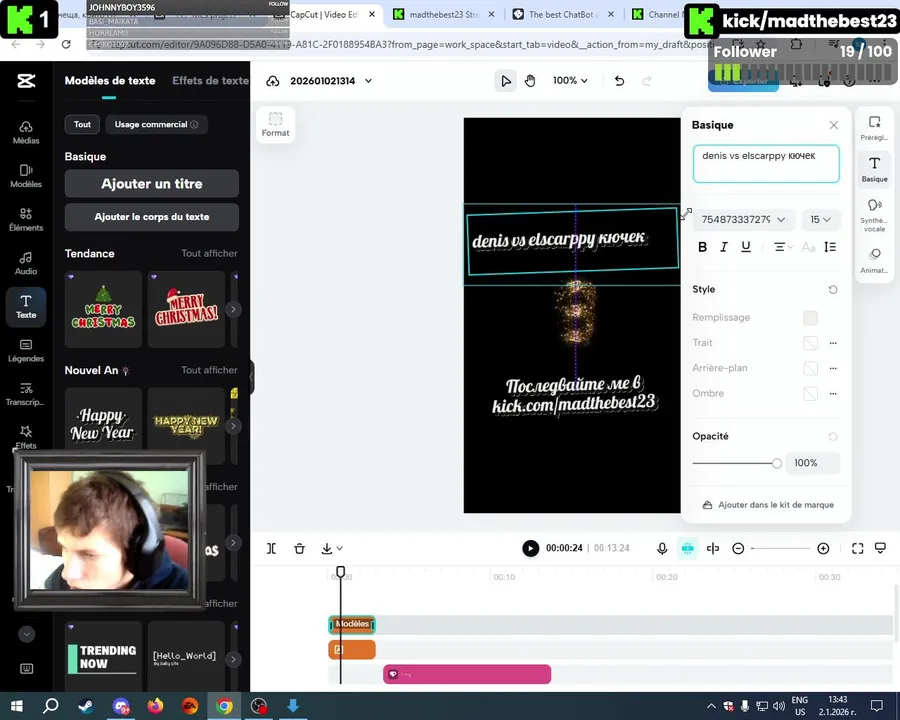
Task: Zoom in the timeline with plus
Action: click(x=823, y=549)
